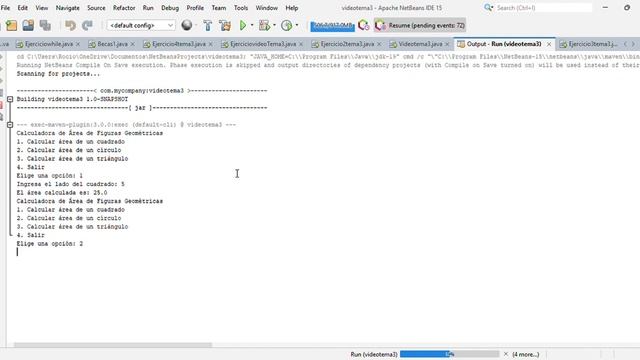640x360 pixels.
Task: Click the (4 more...) tasks link
Action: pyautogui.click(x=526, y=354)
